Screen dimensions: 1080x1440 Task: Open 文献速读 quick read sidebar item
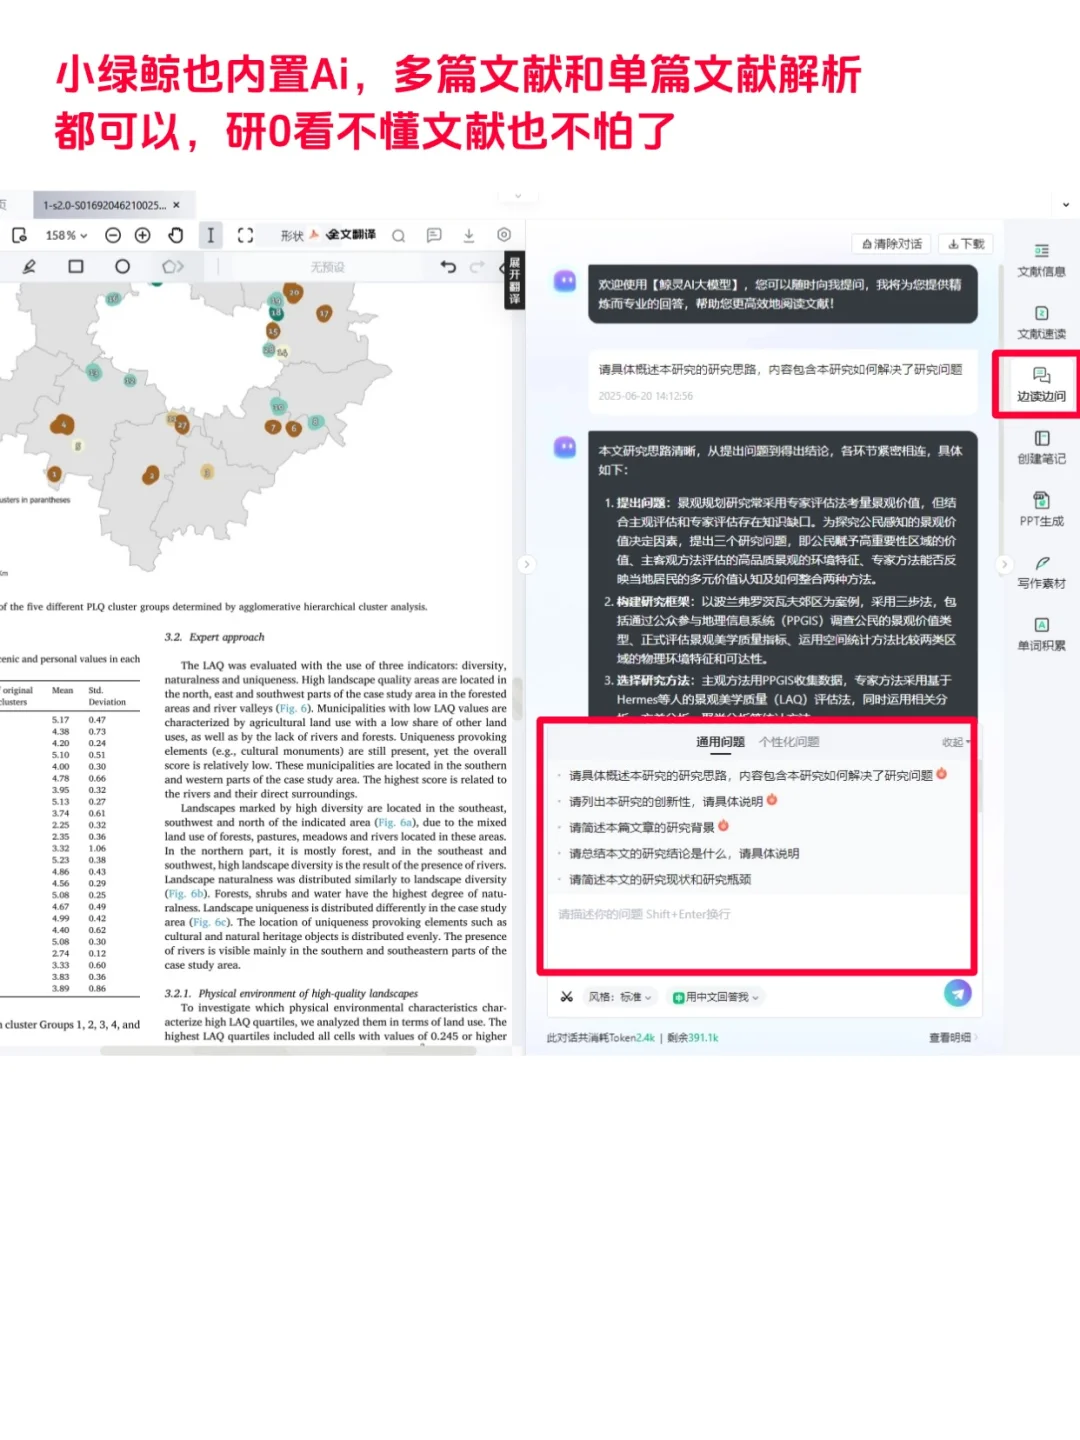click(x=1041, y=323)
